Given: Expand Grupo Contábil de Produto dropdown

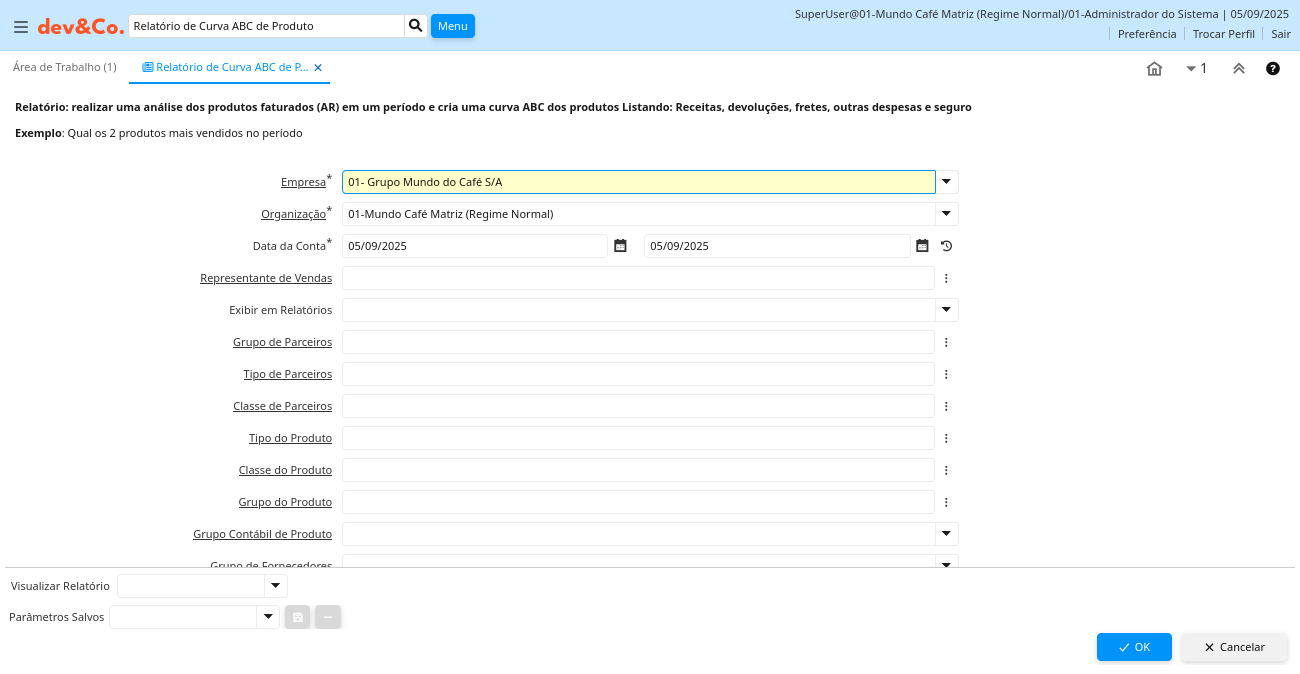Looking at the screenshot, I should (x=947, y=534).
